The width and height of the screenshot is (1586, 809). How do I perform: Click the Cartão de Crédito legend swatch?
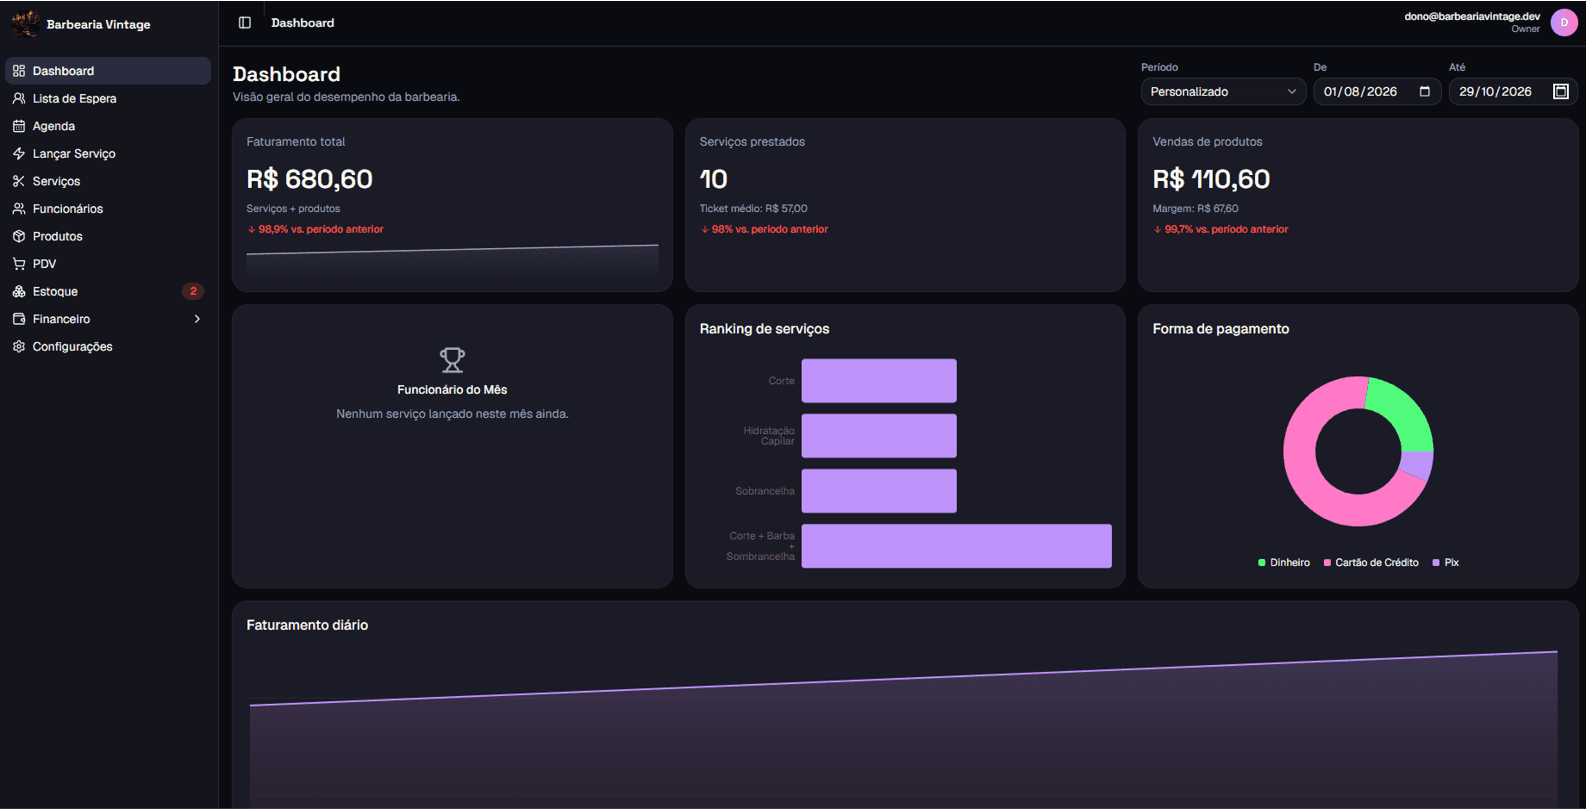pyautogui.click(x=1327, y=563)
